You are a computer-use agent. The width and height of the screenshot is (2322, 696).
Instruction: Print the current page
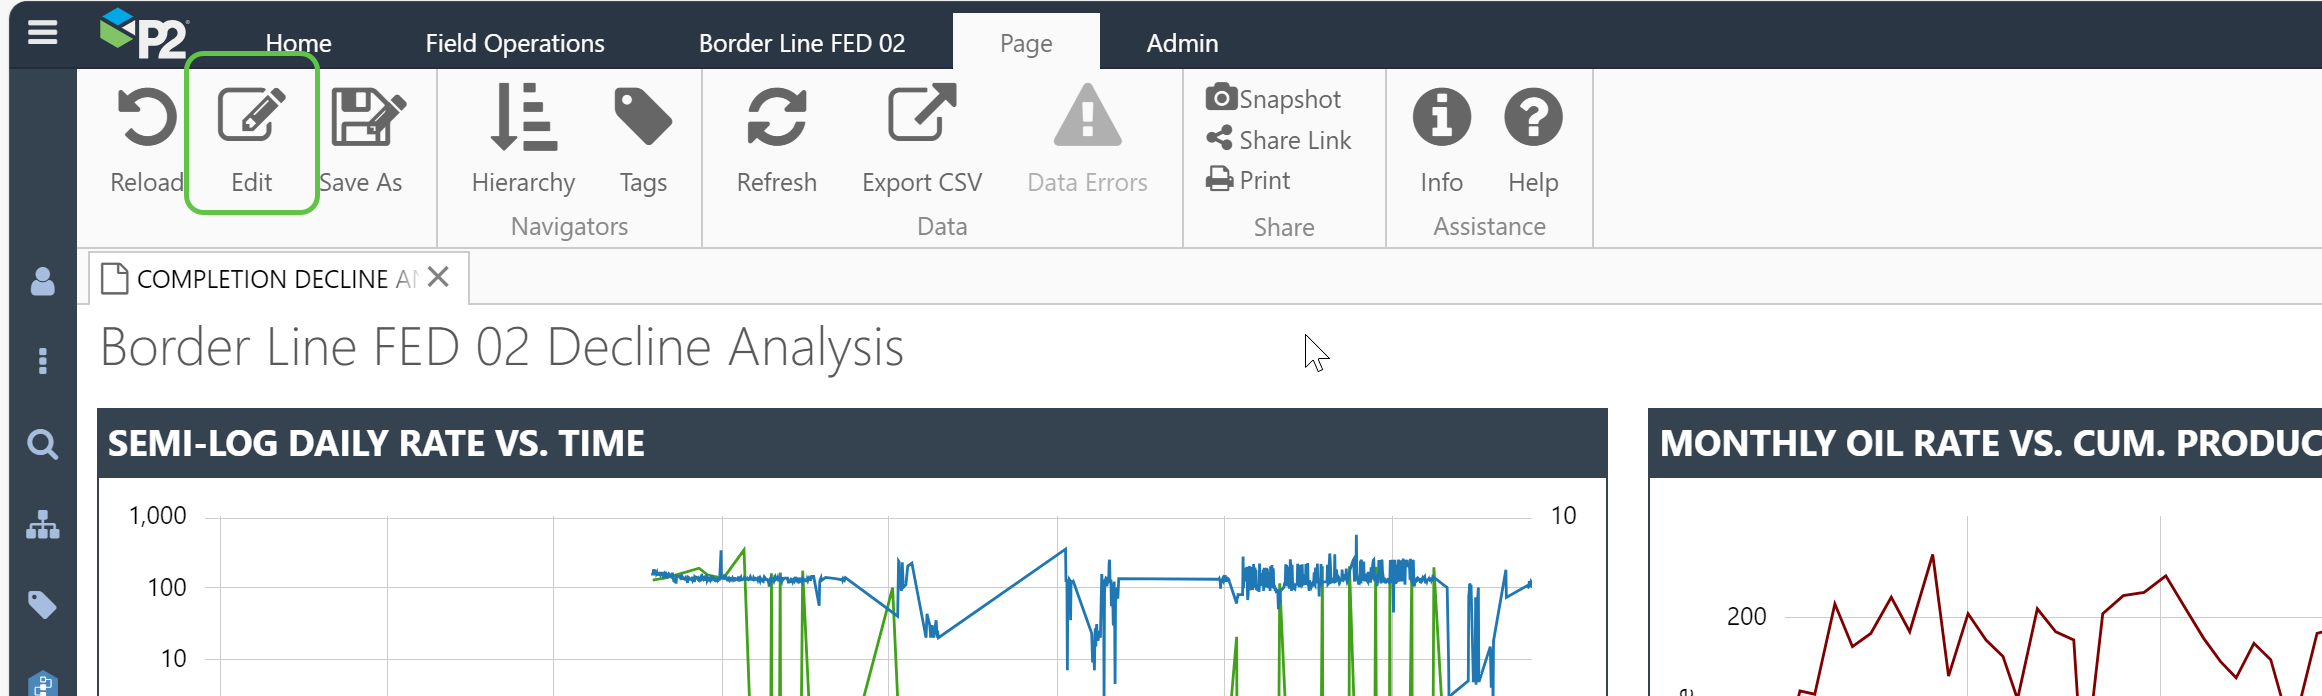click(x=1249, y=180)
